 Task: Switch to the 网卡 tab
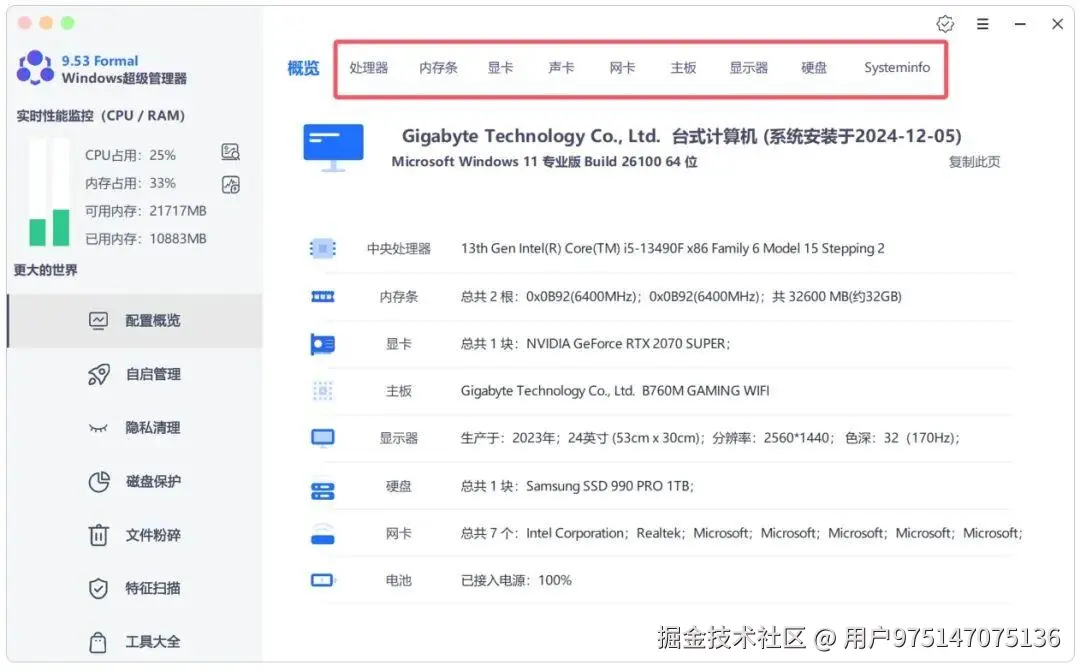point(622,68)
